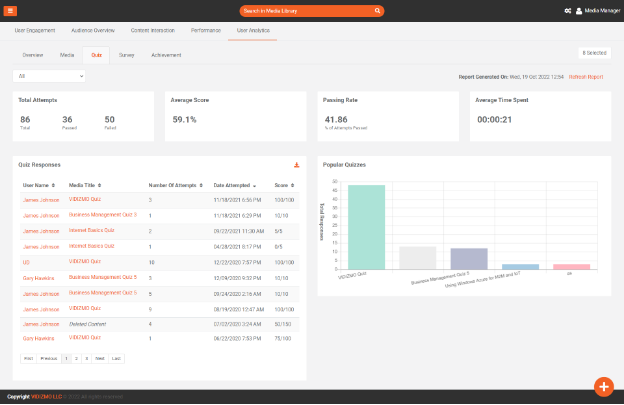Click the orange plus floating button
The height and width of the screenshot is (405, 624).
(x=602, y=387)
